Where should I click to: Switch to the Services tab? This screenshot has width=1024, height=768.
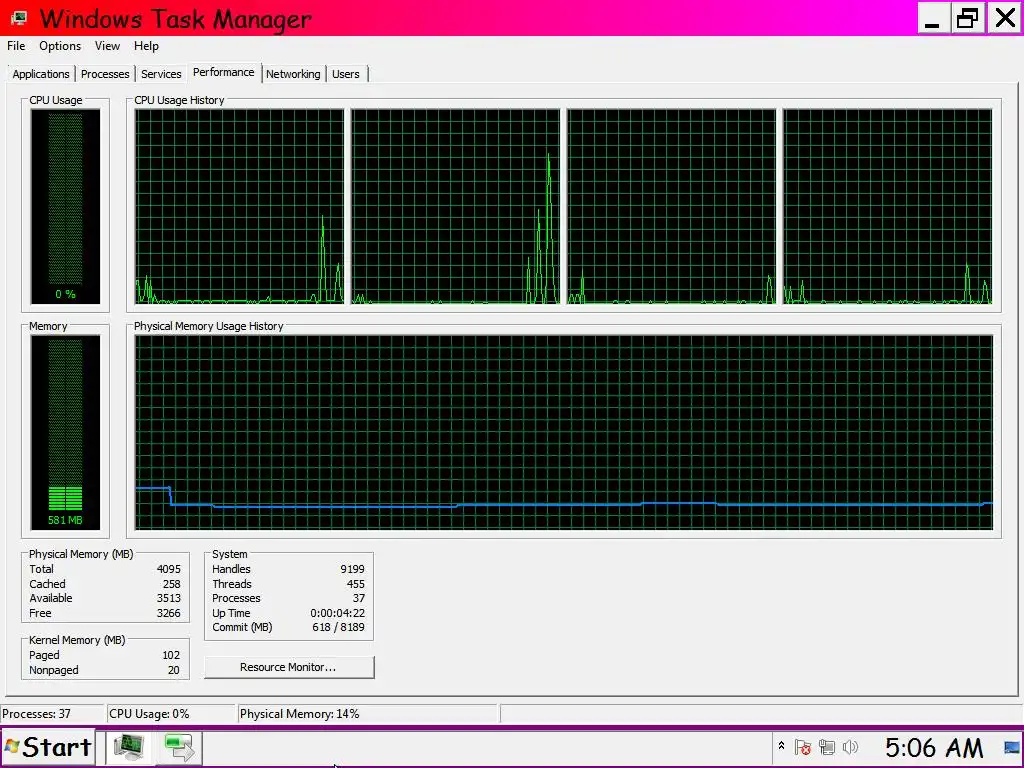pos(161,74)
